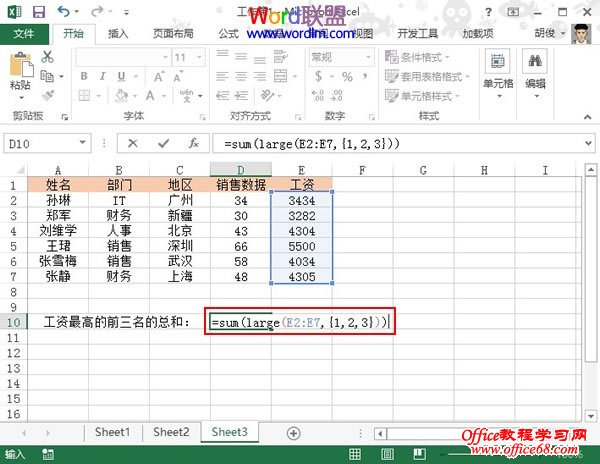Click the Cut scissors icon
This screenshot has height=464, width=600.
tap(47, 57)
